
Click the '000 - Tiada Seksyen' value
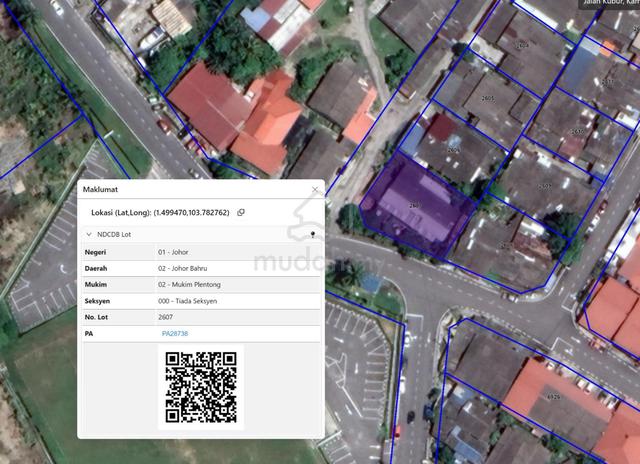pyautogui.click(x=187, y=301)
